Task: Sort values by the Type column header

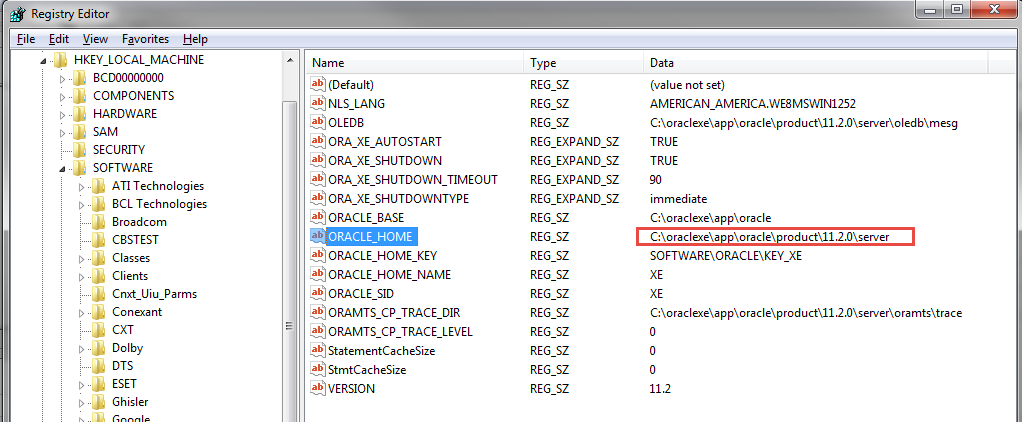Action: [583, 63]
